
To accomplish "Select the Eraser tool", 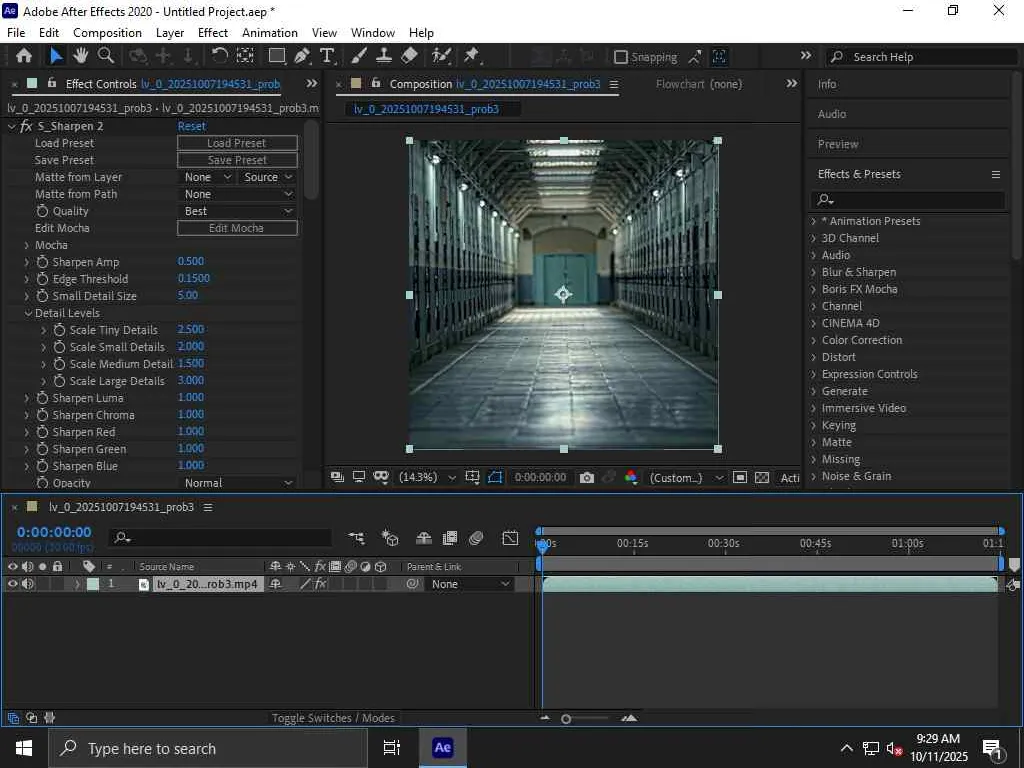I will (x=409, y=56).
